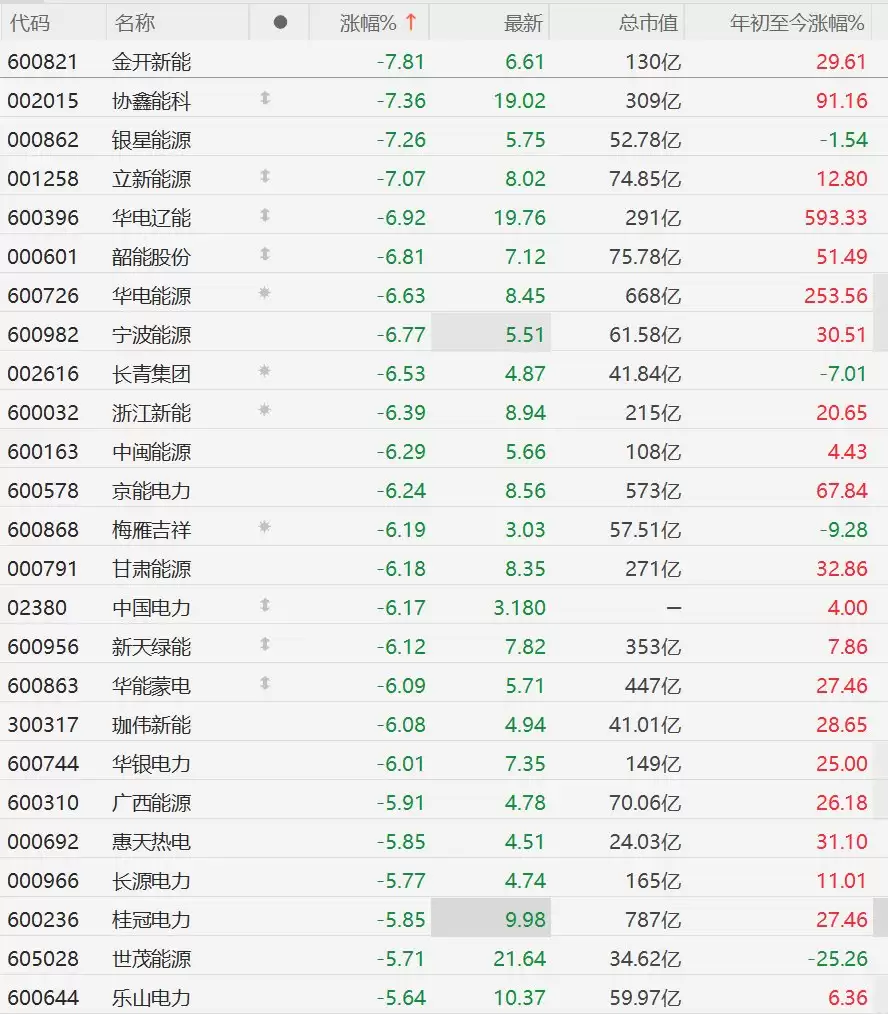This screenshot has height=1014, width=888.
Task: Click the red sort arrow beside 涨幅%
Action: [x=411, y=22]
